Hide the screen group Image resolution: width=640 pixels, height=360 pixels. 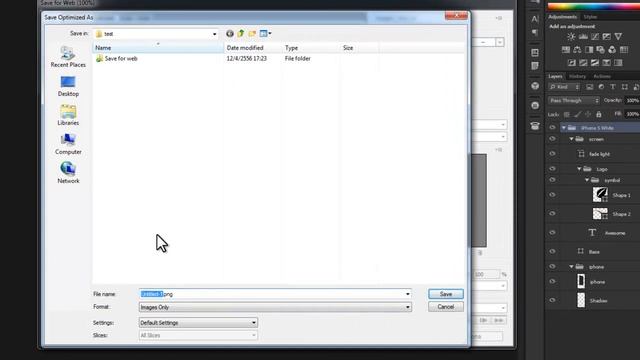click(552, 139)
